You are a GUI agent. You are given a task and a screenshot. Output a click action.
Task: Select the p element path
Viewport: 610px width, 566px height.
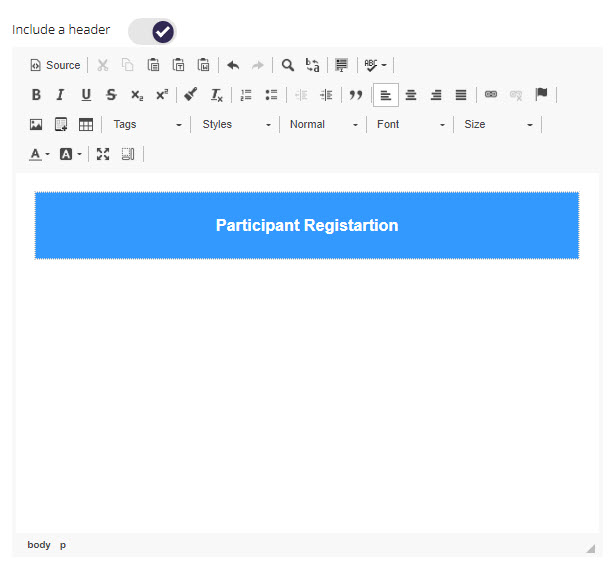coord(63,545)
